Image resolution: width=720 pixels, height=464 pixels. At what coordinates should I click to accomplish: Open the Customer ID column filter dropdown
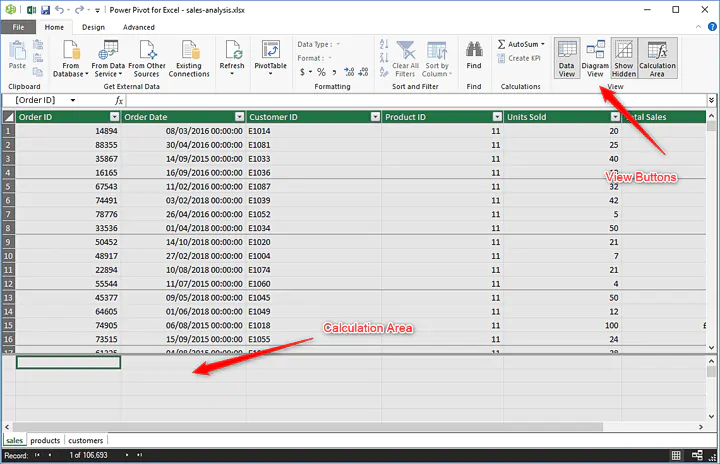(x=375, y=117)
